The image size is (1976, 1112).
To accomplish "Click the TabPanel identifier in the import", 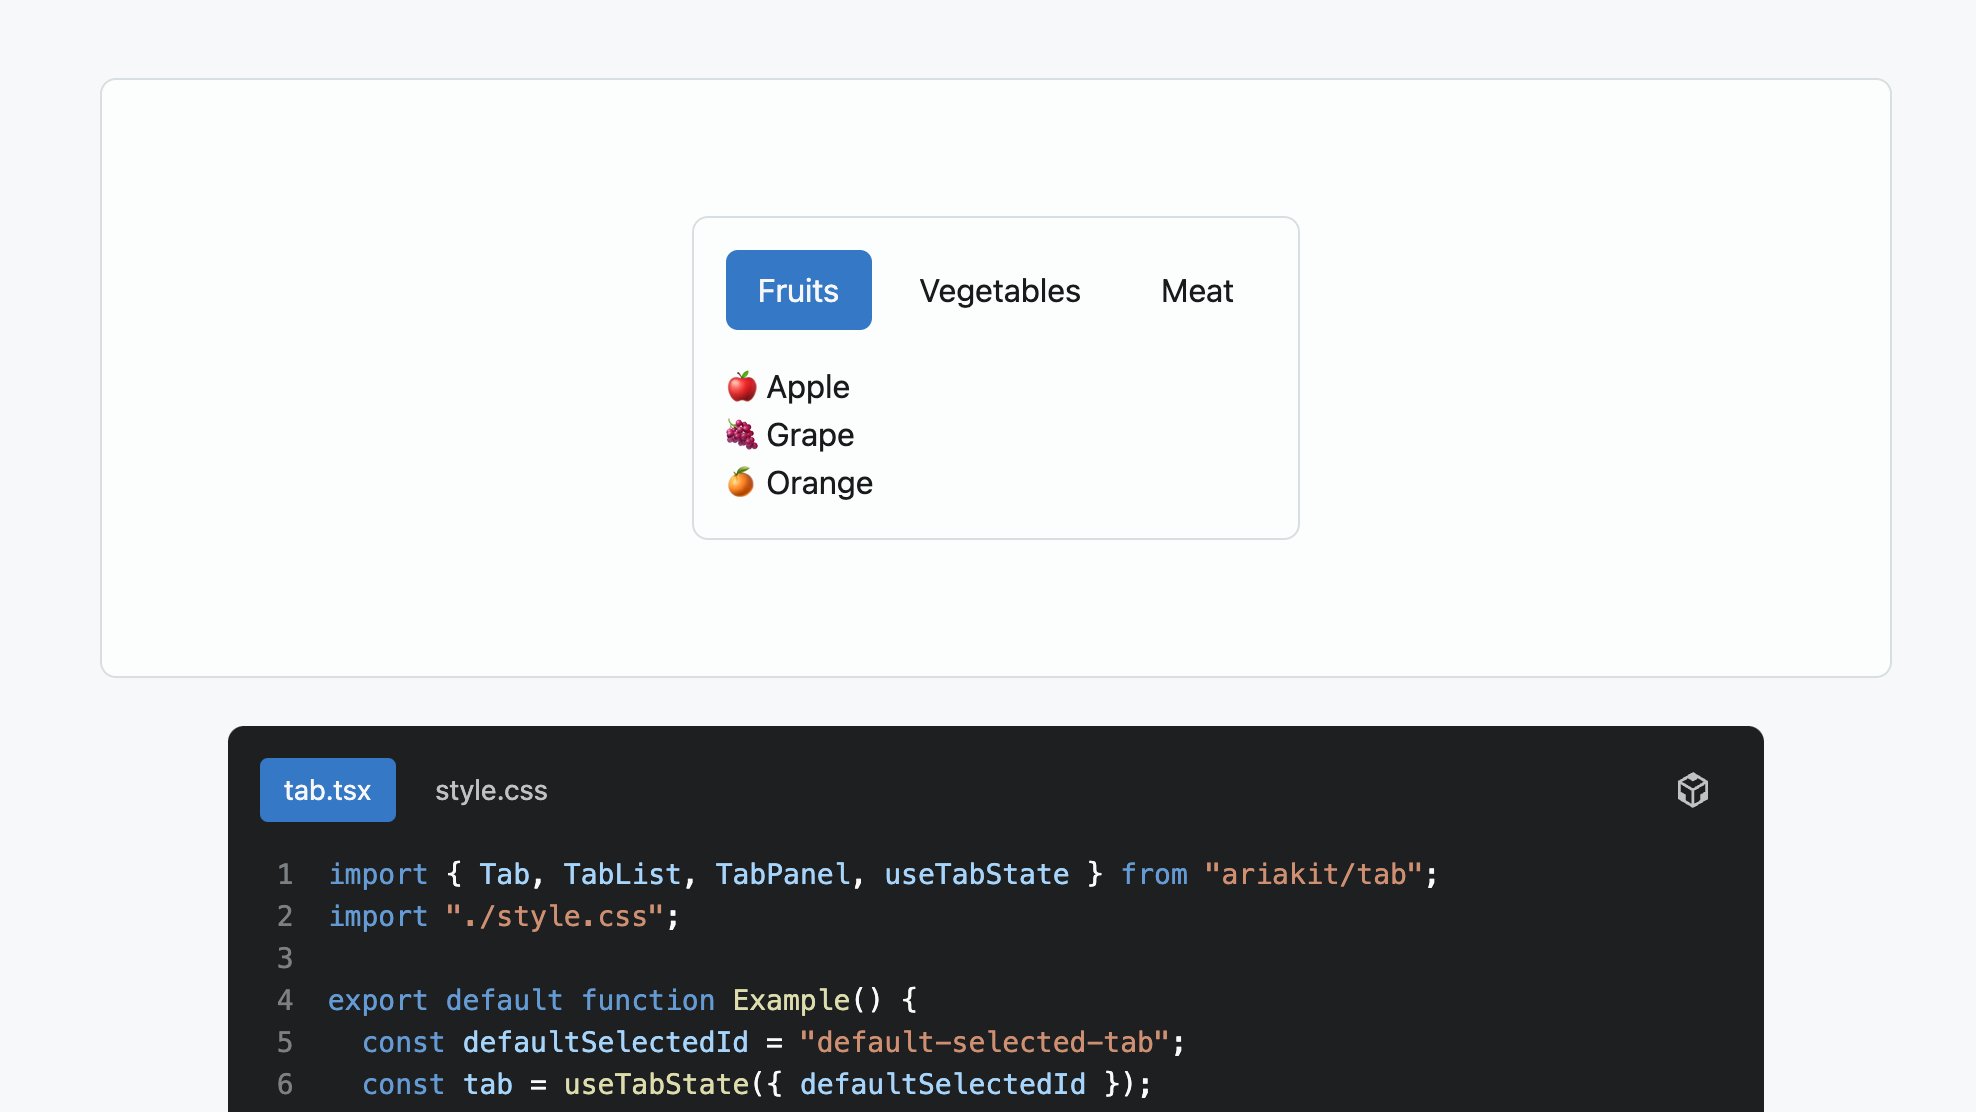I will tap(782, 874).
